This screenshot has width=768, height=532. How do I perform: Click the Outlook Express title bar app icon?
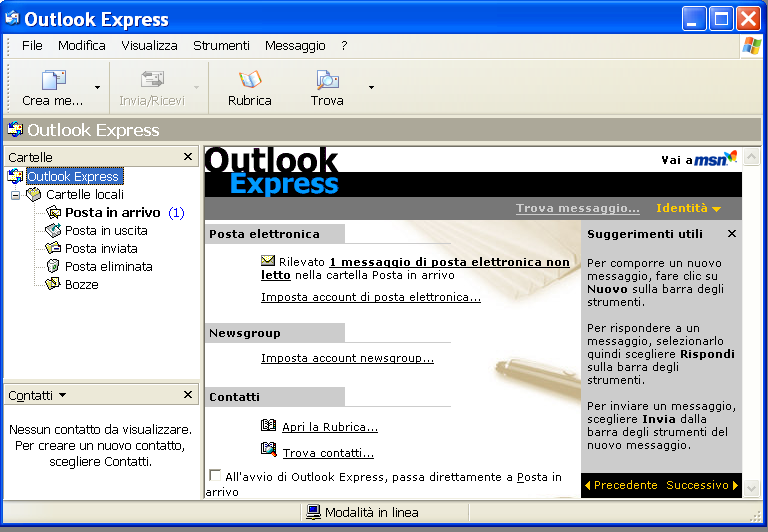[x=12, y=19]
